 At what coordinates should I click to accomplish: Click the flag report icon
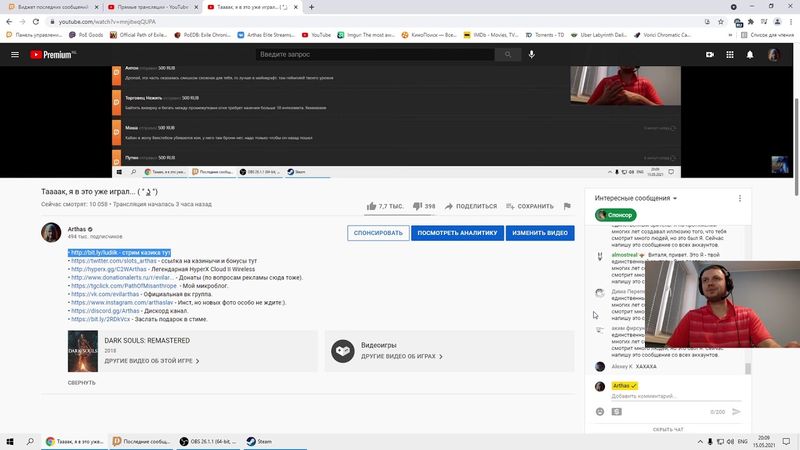567,206
